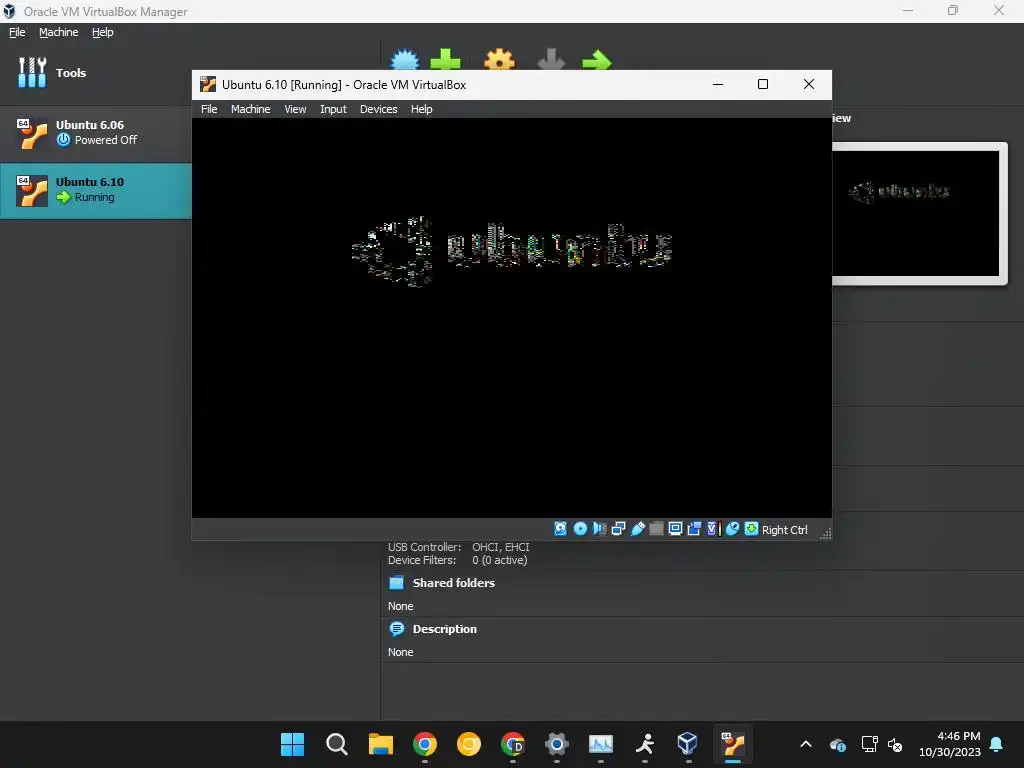Open the File menu of the VM window
The height and width of the screenshot is (768, 1024).
209,109
